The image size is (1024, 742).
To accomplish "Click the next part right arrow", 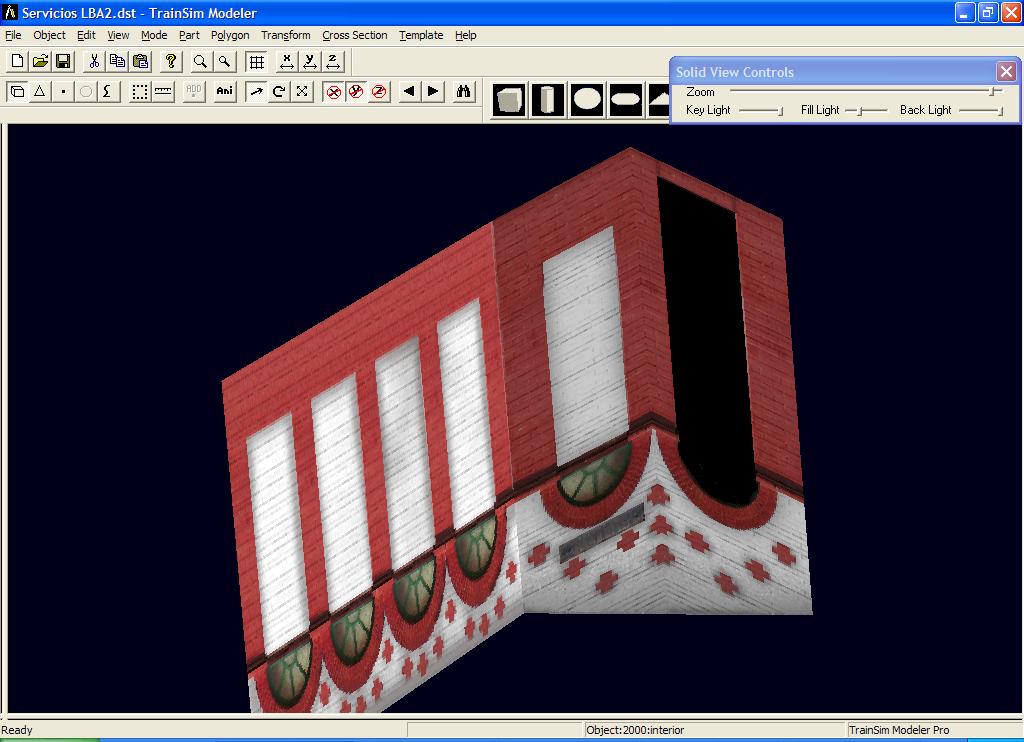I will 433,91.
